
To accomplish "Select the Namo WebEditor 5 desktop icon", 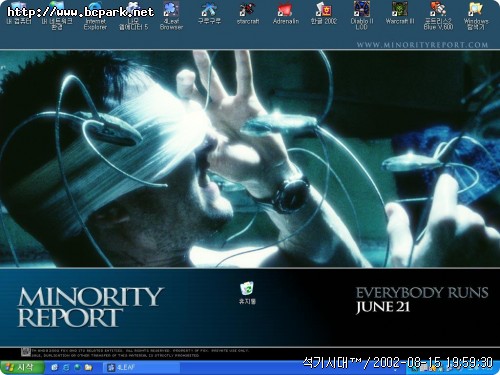I will click(x=133, y=16).
